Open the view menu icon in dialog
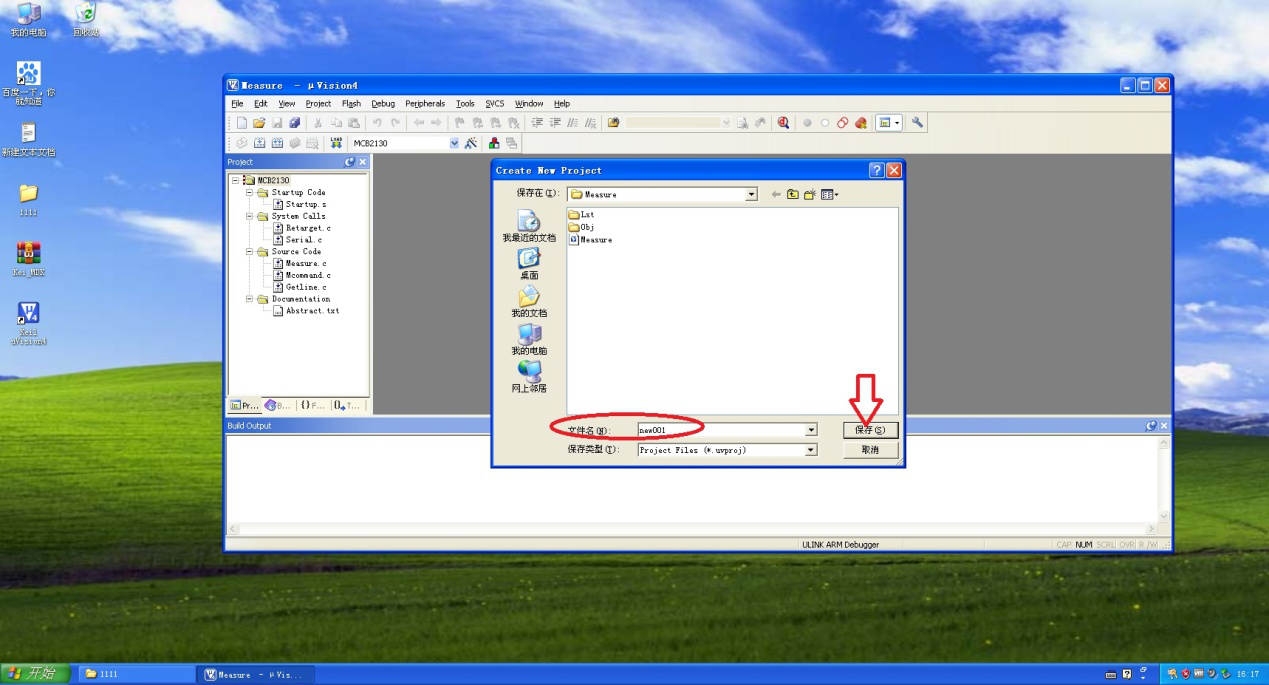1269x685 pixels. coord(829,195)
